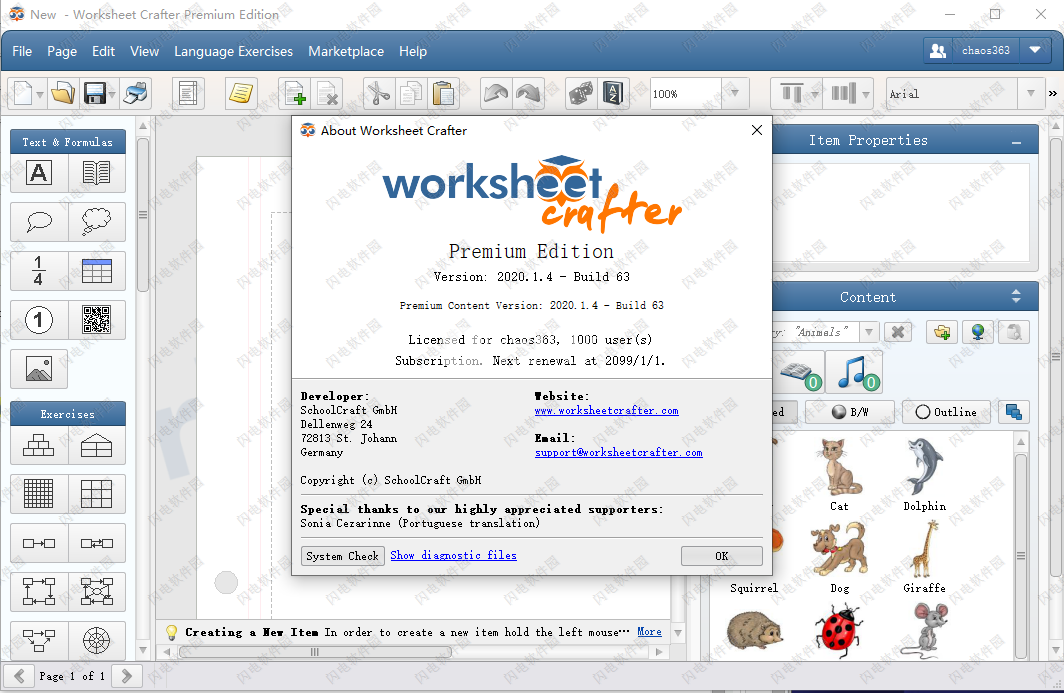The height and width of the screenshot is (693, 1064).
Task: Save worksheet with floppy disk icon
Action: click(x=95, y=93)
